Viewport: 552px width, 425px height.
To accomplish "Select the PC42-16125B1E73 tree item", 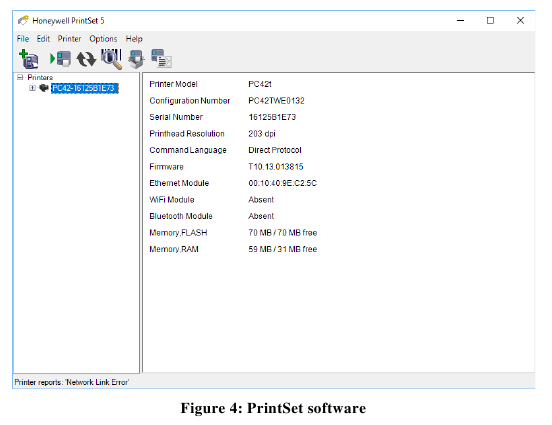I will pyautogui.click(x=85, y=88).
